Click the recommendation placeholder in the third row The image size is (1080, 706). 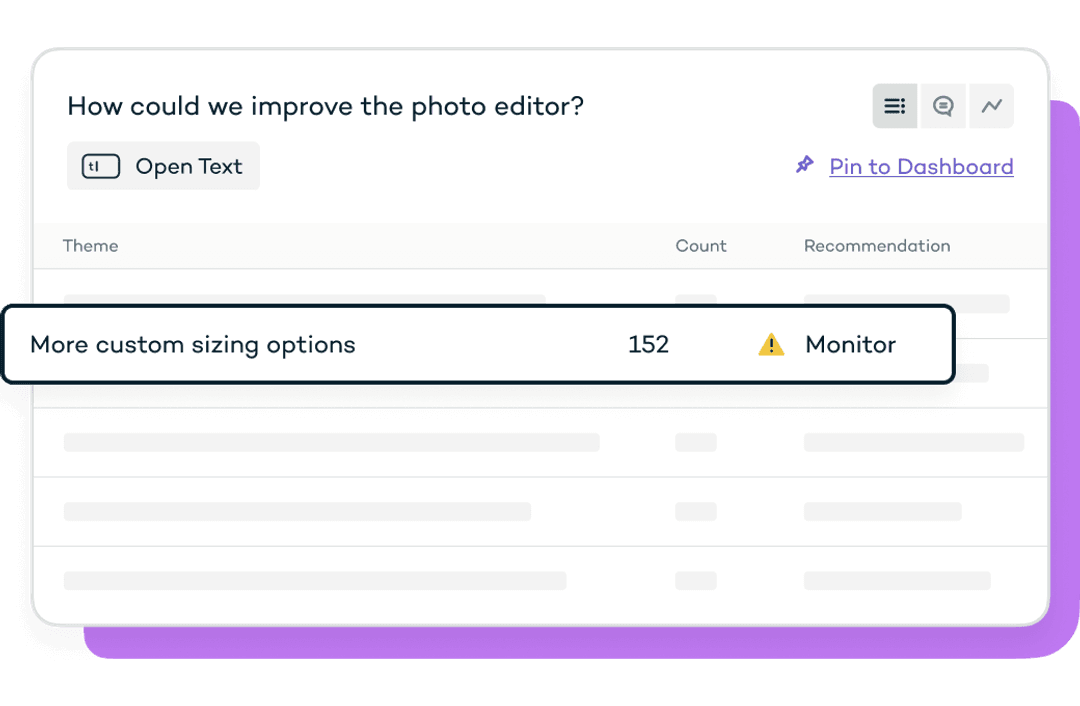(x=913, y=442)
